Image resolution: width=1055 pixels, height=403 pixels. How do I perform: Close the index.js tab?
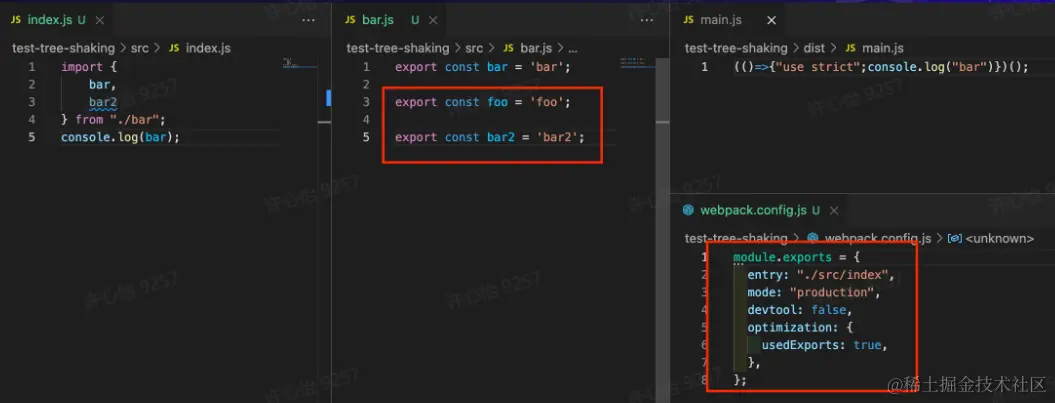coord(100,21)
